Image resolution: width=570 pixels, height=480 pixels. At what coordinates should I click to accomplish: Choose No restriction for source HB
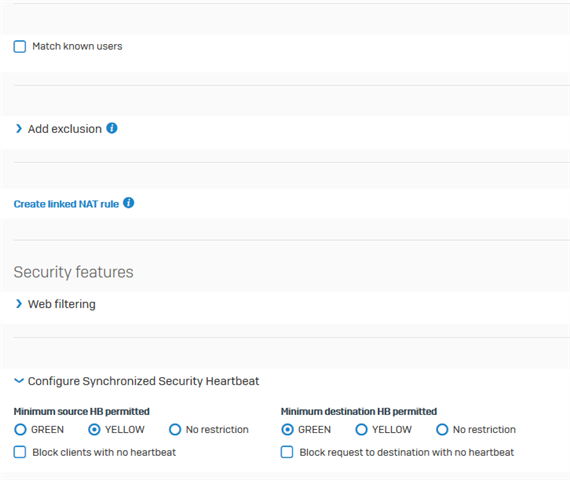[175, 429]
